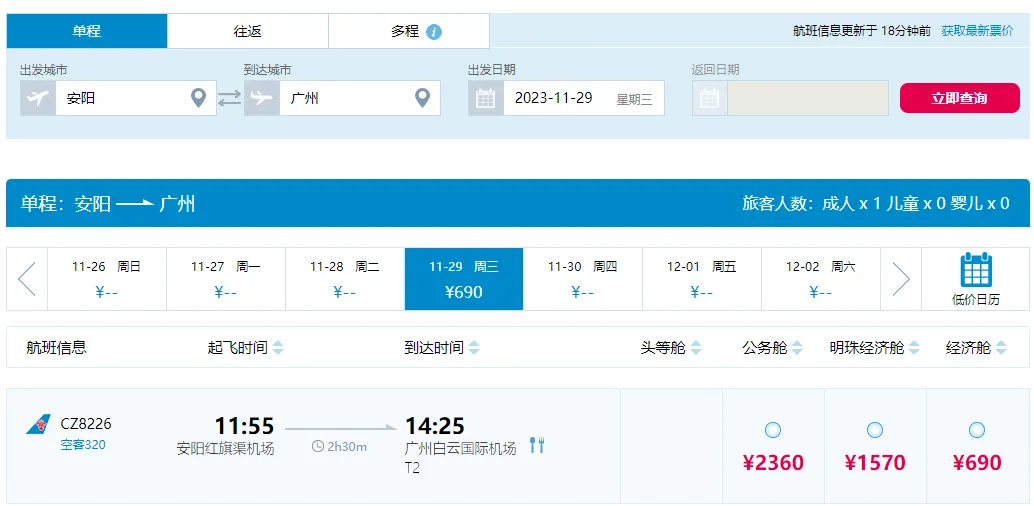Click aircraft type link 空客320
The image size is (1034, 506).
pos(83,445)
